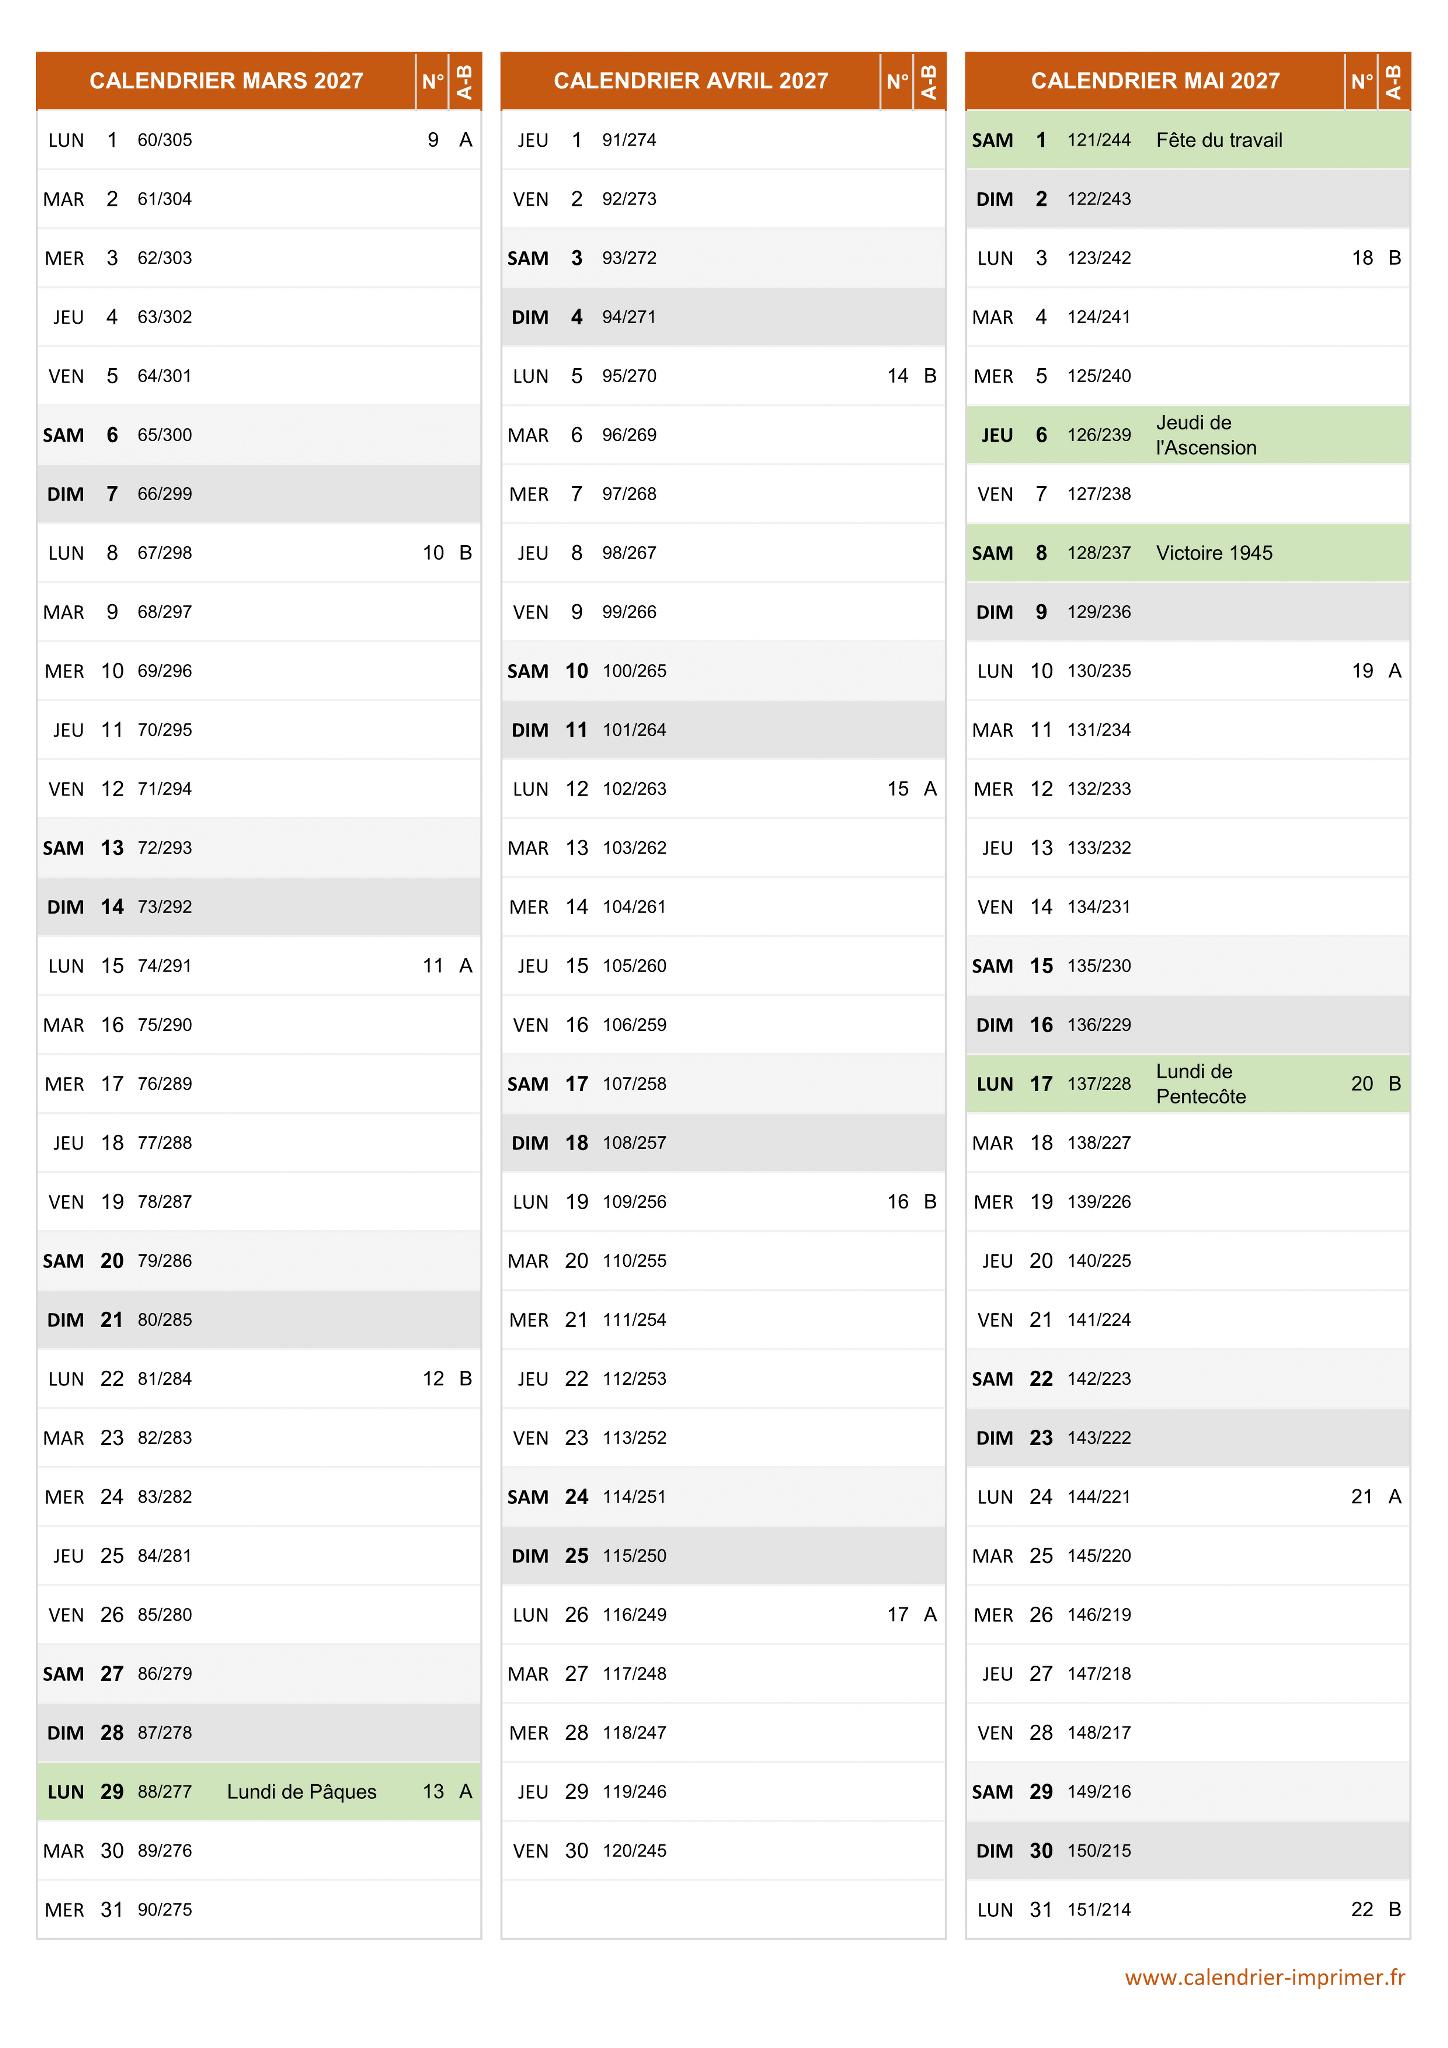
Task: Click the Victoire 1945 holiday label
Action: (1213, 553)
